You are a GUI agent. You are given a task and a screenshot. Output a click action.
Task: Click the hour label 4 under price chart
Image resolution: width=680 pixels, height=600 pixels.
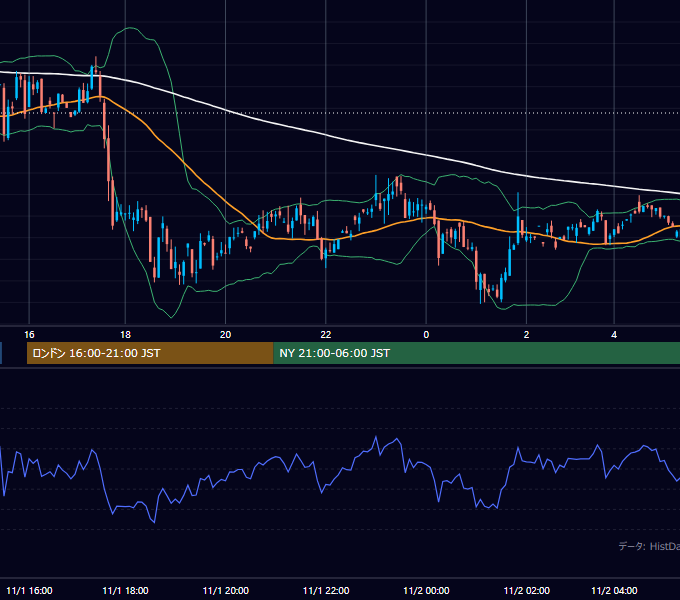pyautogui.click(x=614, y=335)
